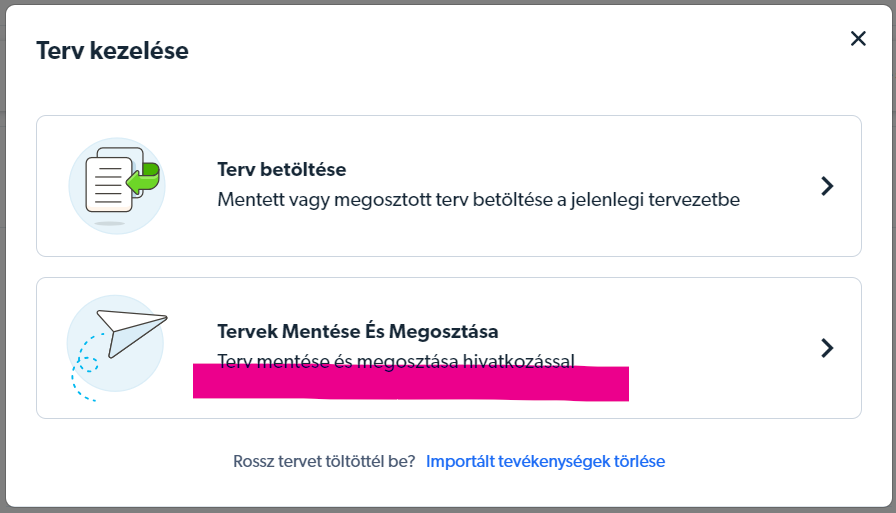
Task: Open the Importált tevékenységek törlése link
Action: pyautogui.click(x=545, y=461)
